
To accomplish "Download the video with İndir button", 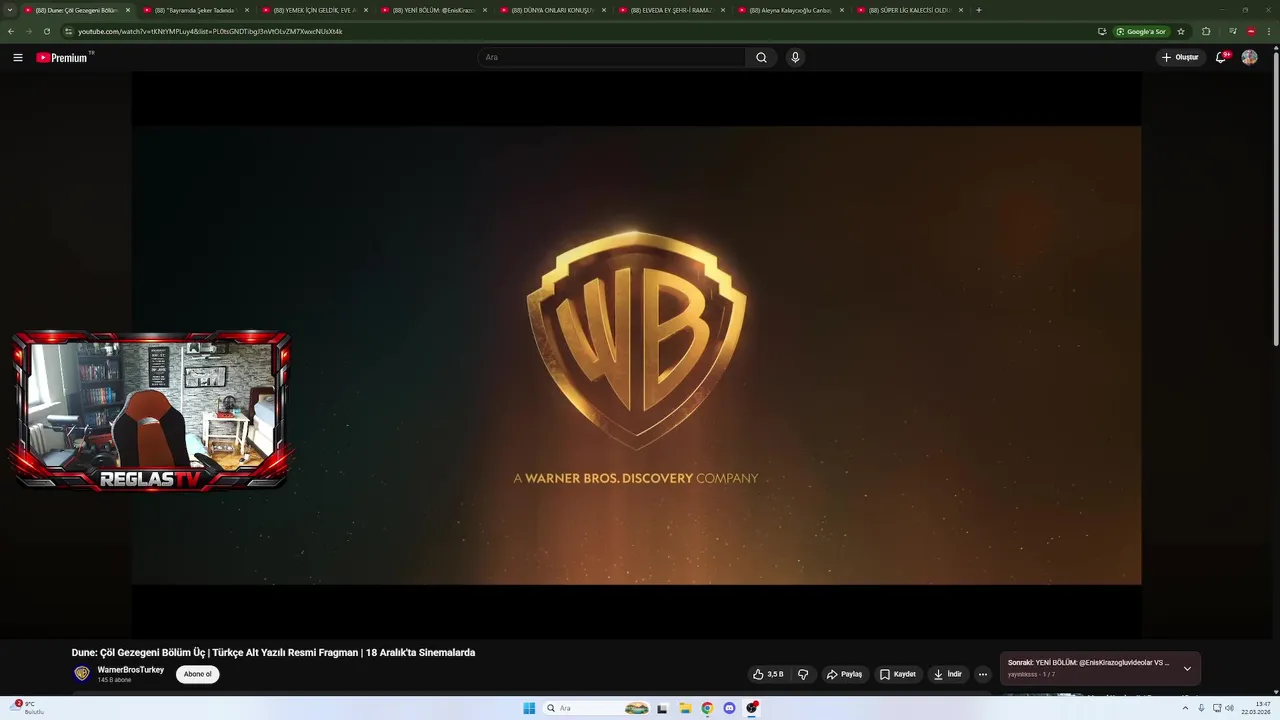I will 948,674.
